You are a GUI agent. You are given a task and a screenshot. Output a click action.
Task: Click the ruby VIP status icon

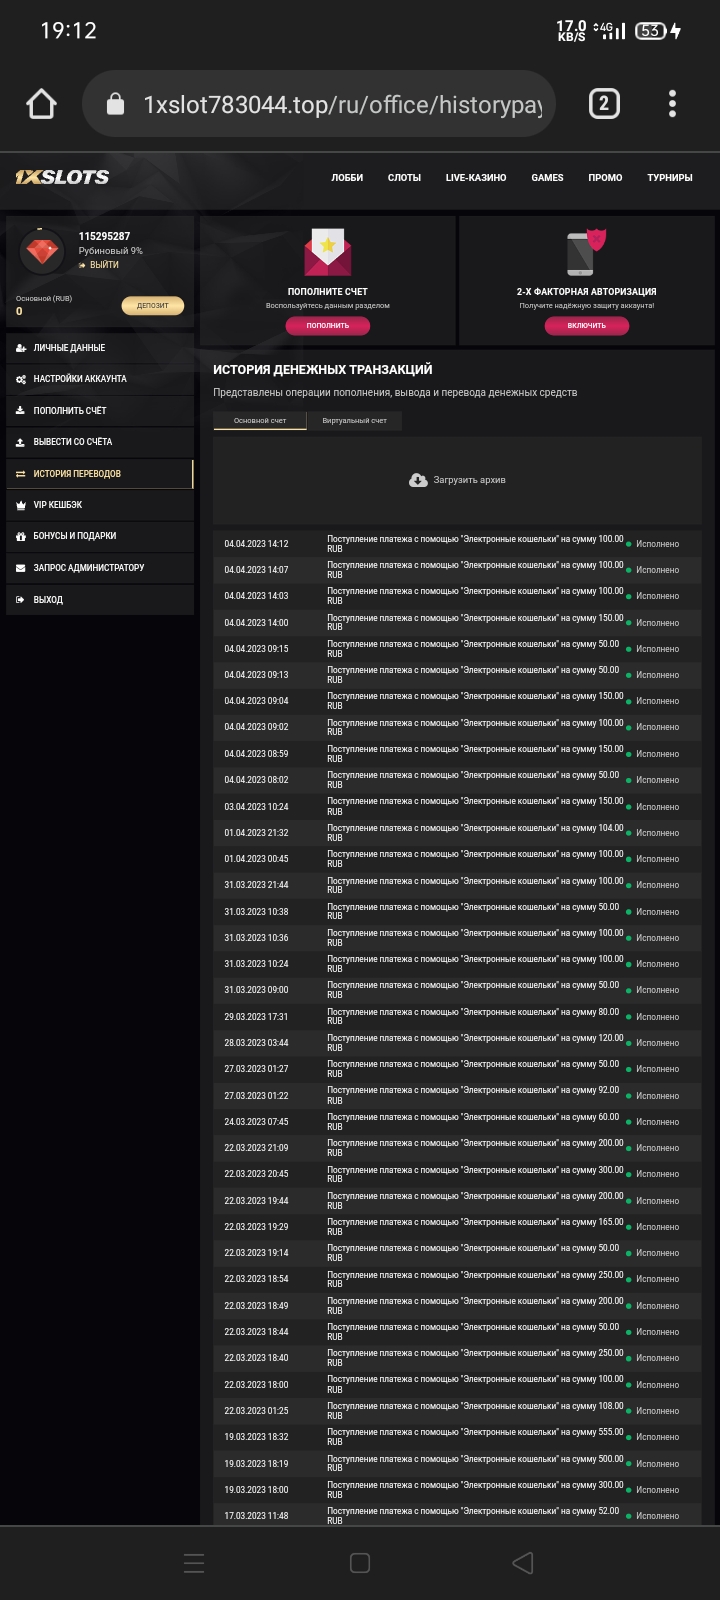(43, 251)
